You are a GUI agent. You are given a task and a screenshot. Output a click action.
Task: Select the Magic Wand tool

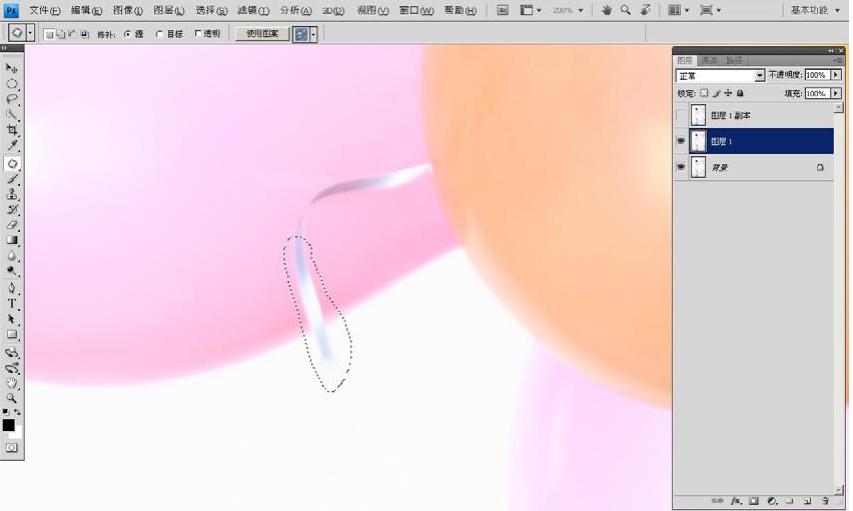tap(11, 115)
